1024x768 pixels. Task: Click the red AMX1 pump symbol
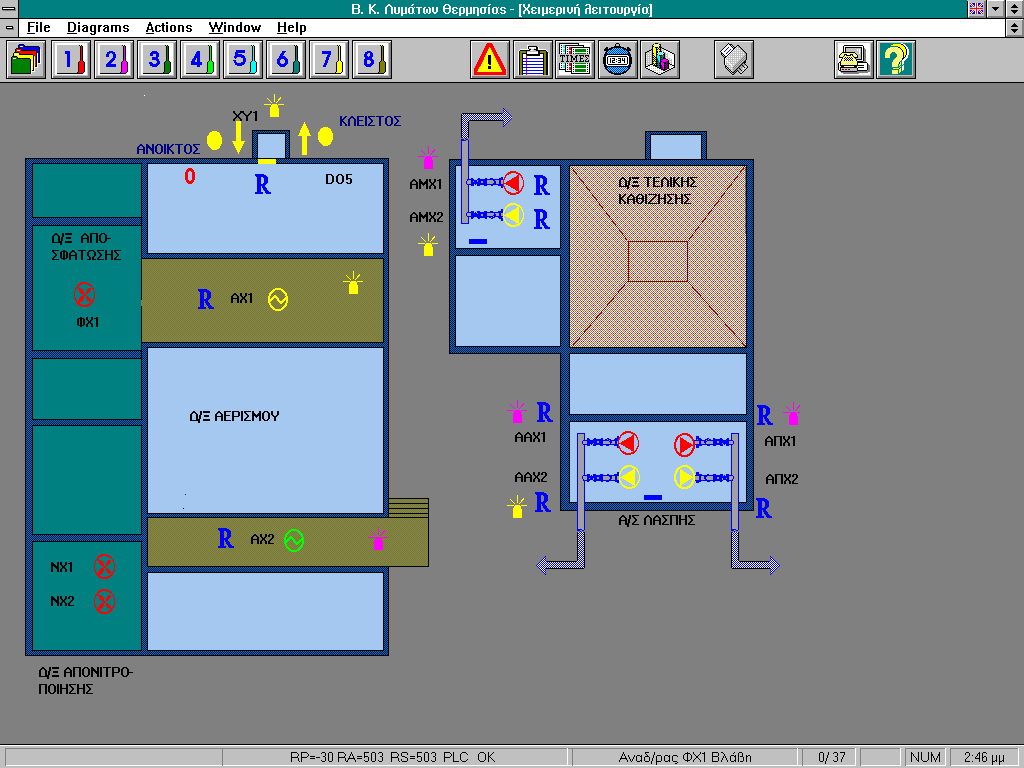tap(513, 183)
